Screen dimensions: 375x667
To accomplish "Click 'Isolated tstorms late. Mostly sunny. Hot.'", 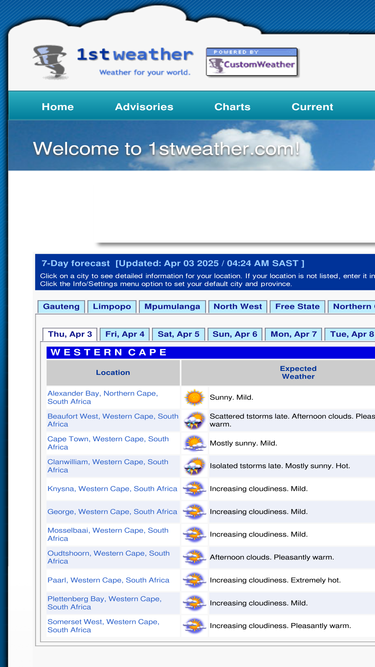I will (x=280, y=466).
